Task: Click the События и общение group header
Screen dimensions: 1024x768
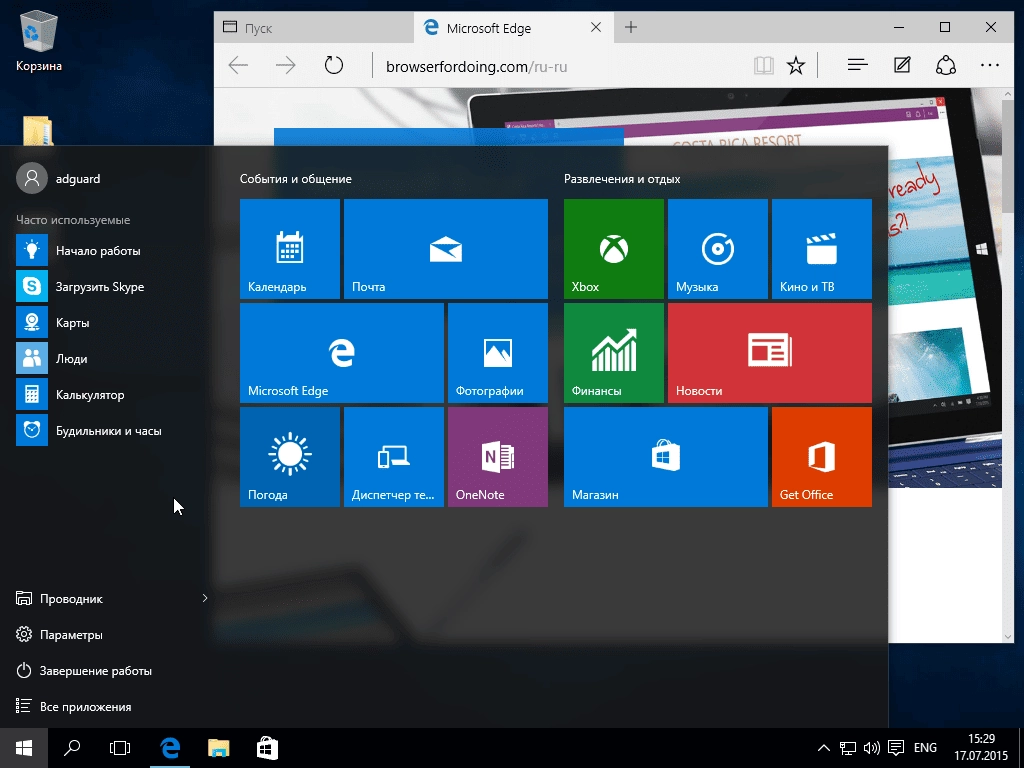Action: click(296, 178)
